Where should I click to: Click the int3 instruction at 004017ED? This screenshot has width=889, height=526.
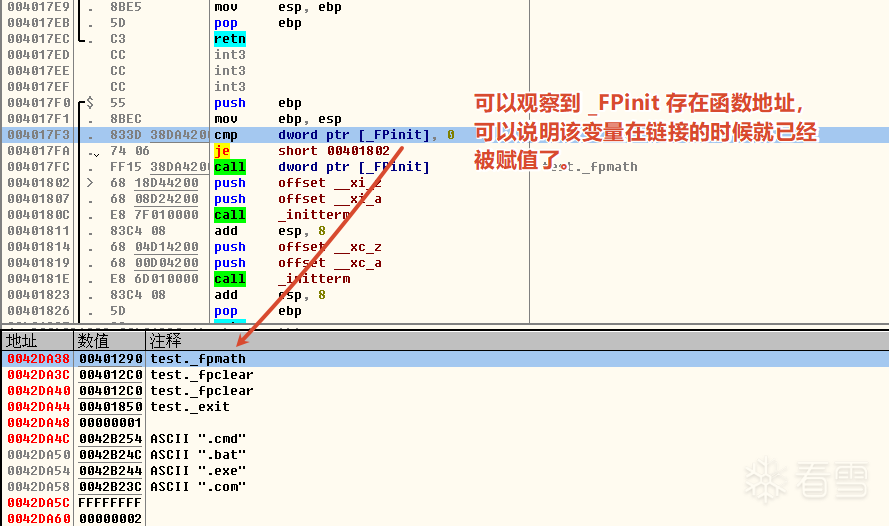coord(230,54)
